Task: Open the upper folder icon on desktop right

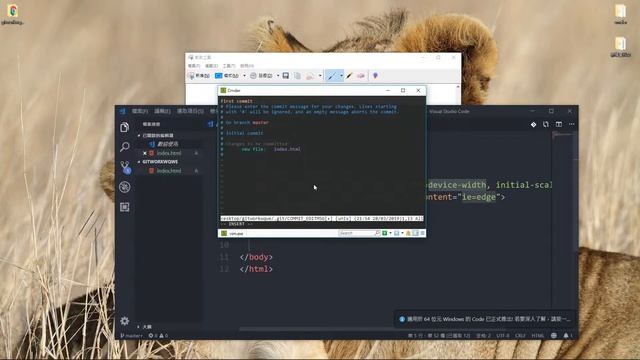Action: (x=620, y=14)
